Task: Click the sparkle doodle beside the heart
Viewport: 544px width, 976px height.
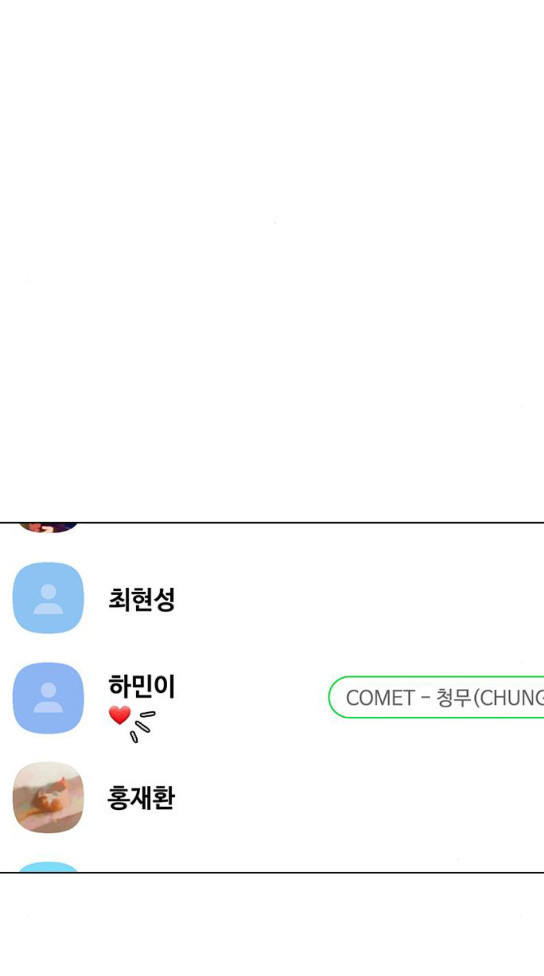Action: click(143, 726)
